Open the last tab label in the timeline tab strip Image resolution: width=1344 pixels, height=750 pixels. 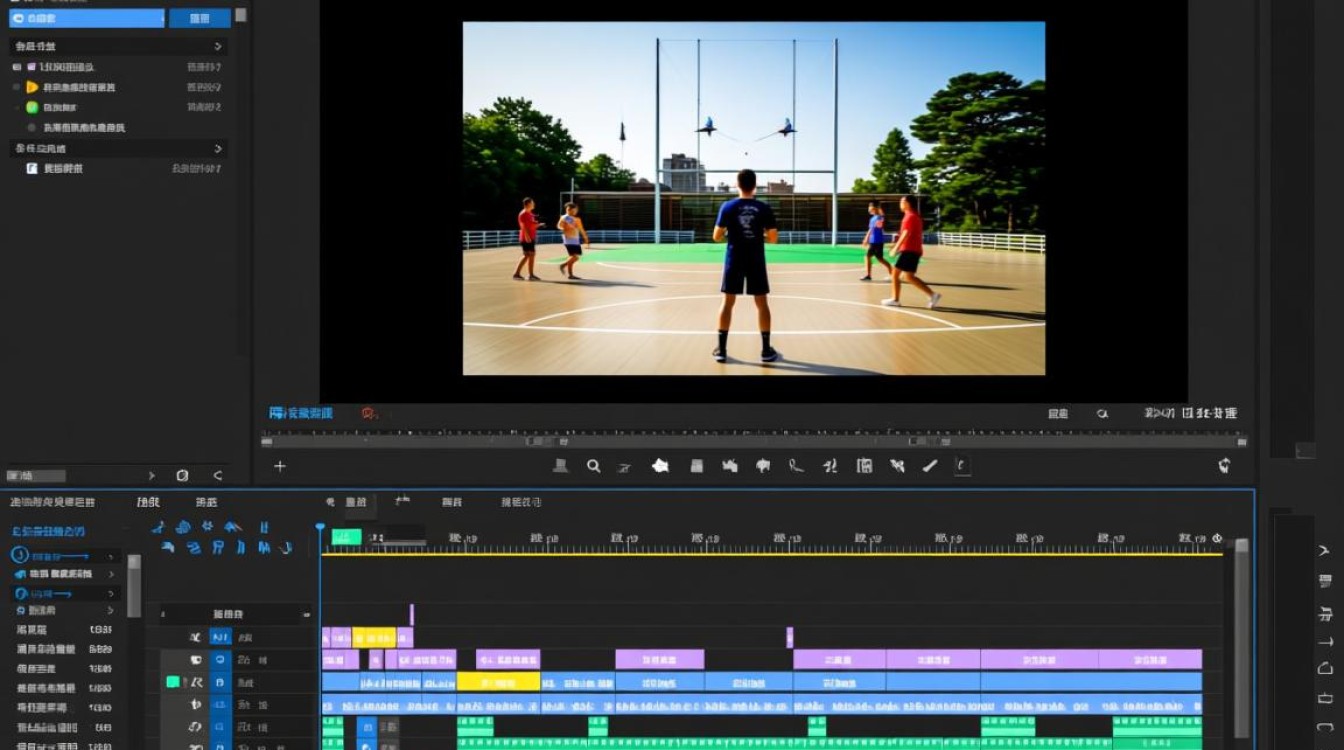[x=521, y=502]
